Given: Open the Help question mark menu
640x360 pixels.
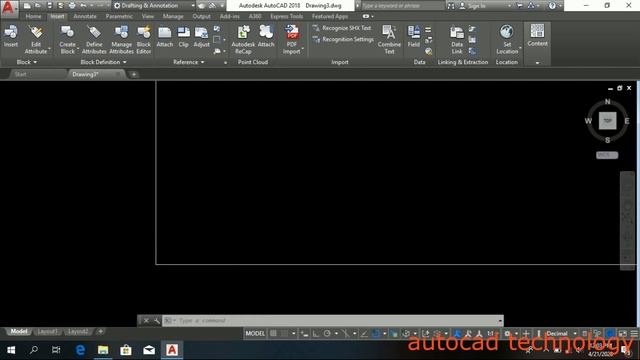Looking at the screenshot, I should 552,6.
